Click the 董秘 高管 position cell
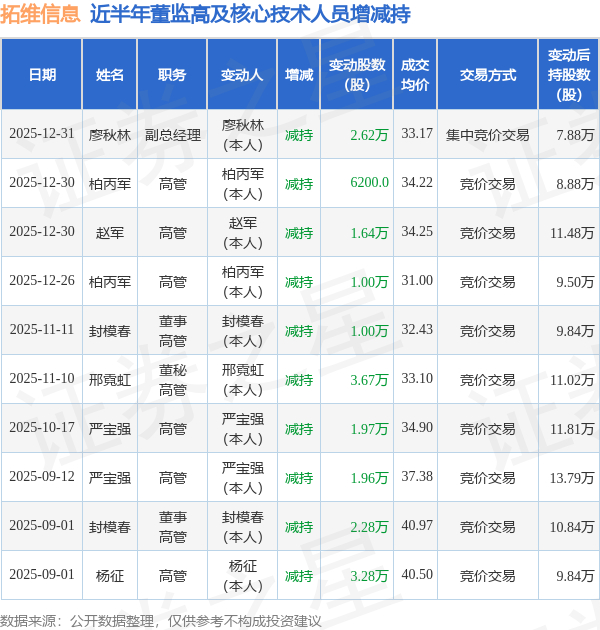Screen dimensions: 600x630 pyautogui.click(x=172, y=380)
